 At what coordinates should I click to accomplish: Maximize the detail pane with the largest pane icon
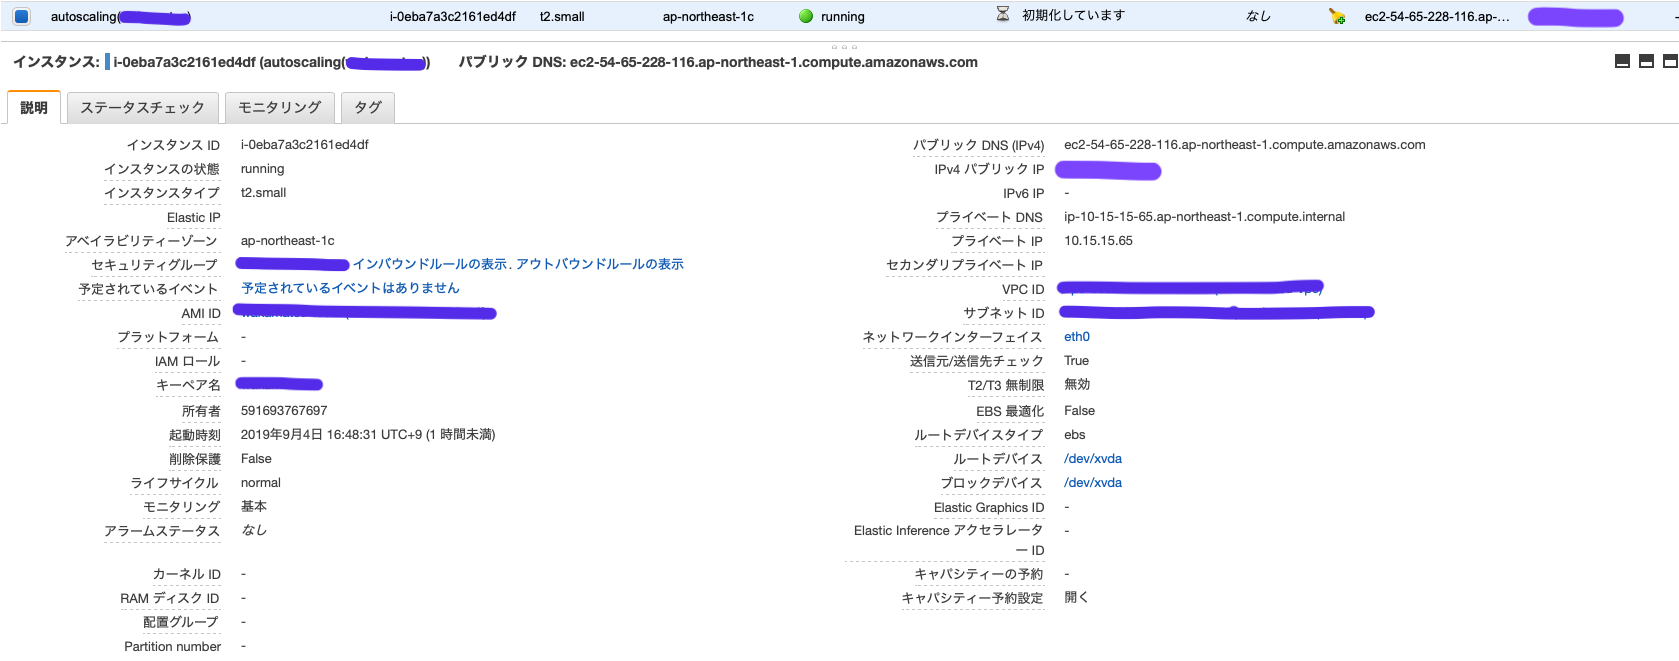1670,62
